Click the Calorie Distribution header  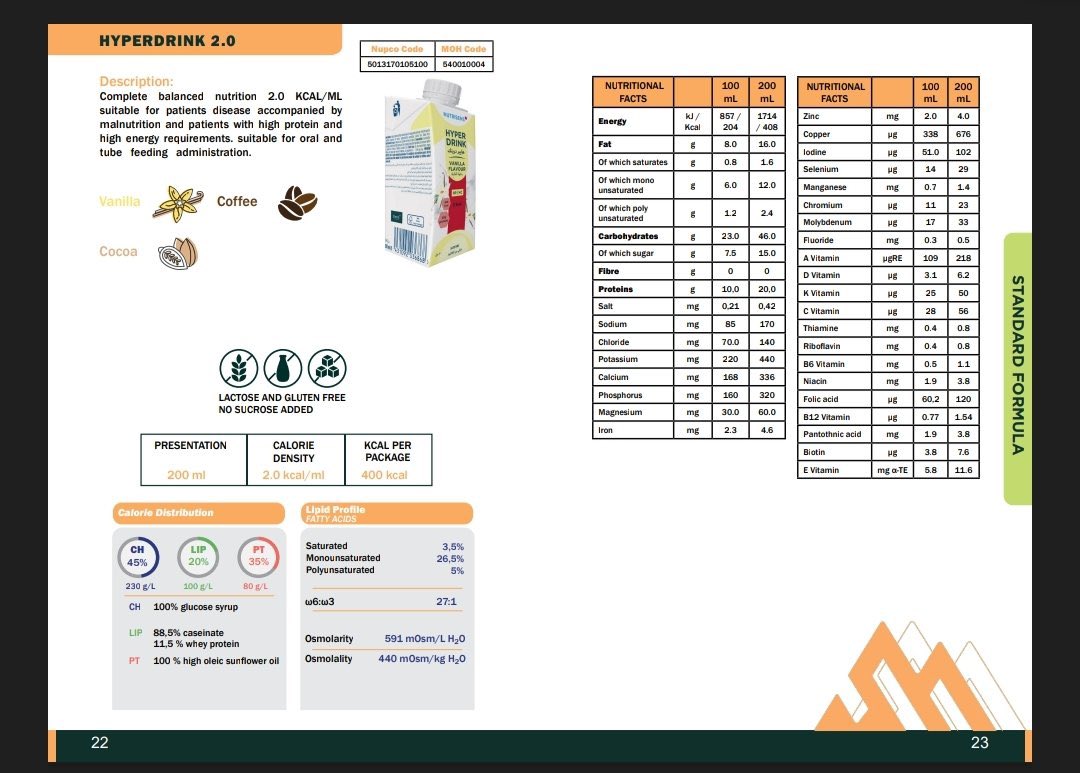coord(198,513)
